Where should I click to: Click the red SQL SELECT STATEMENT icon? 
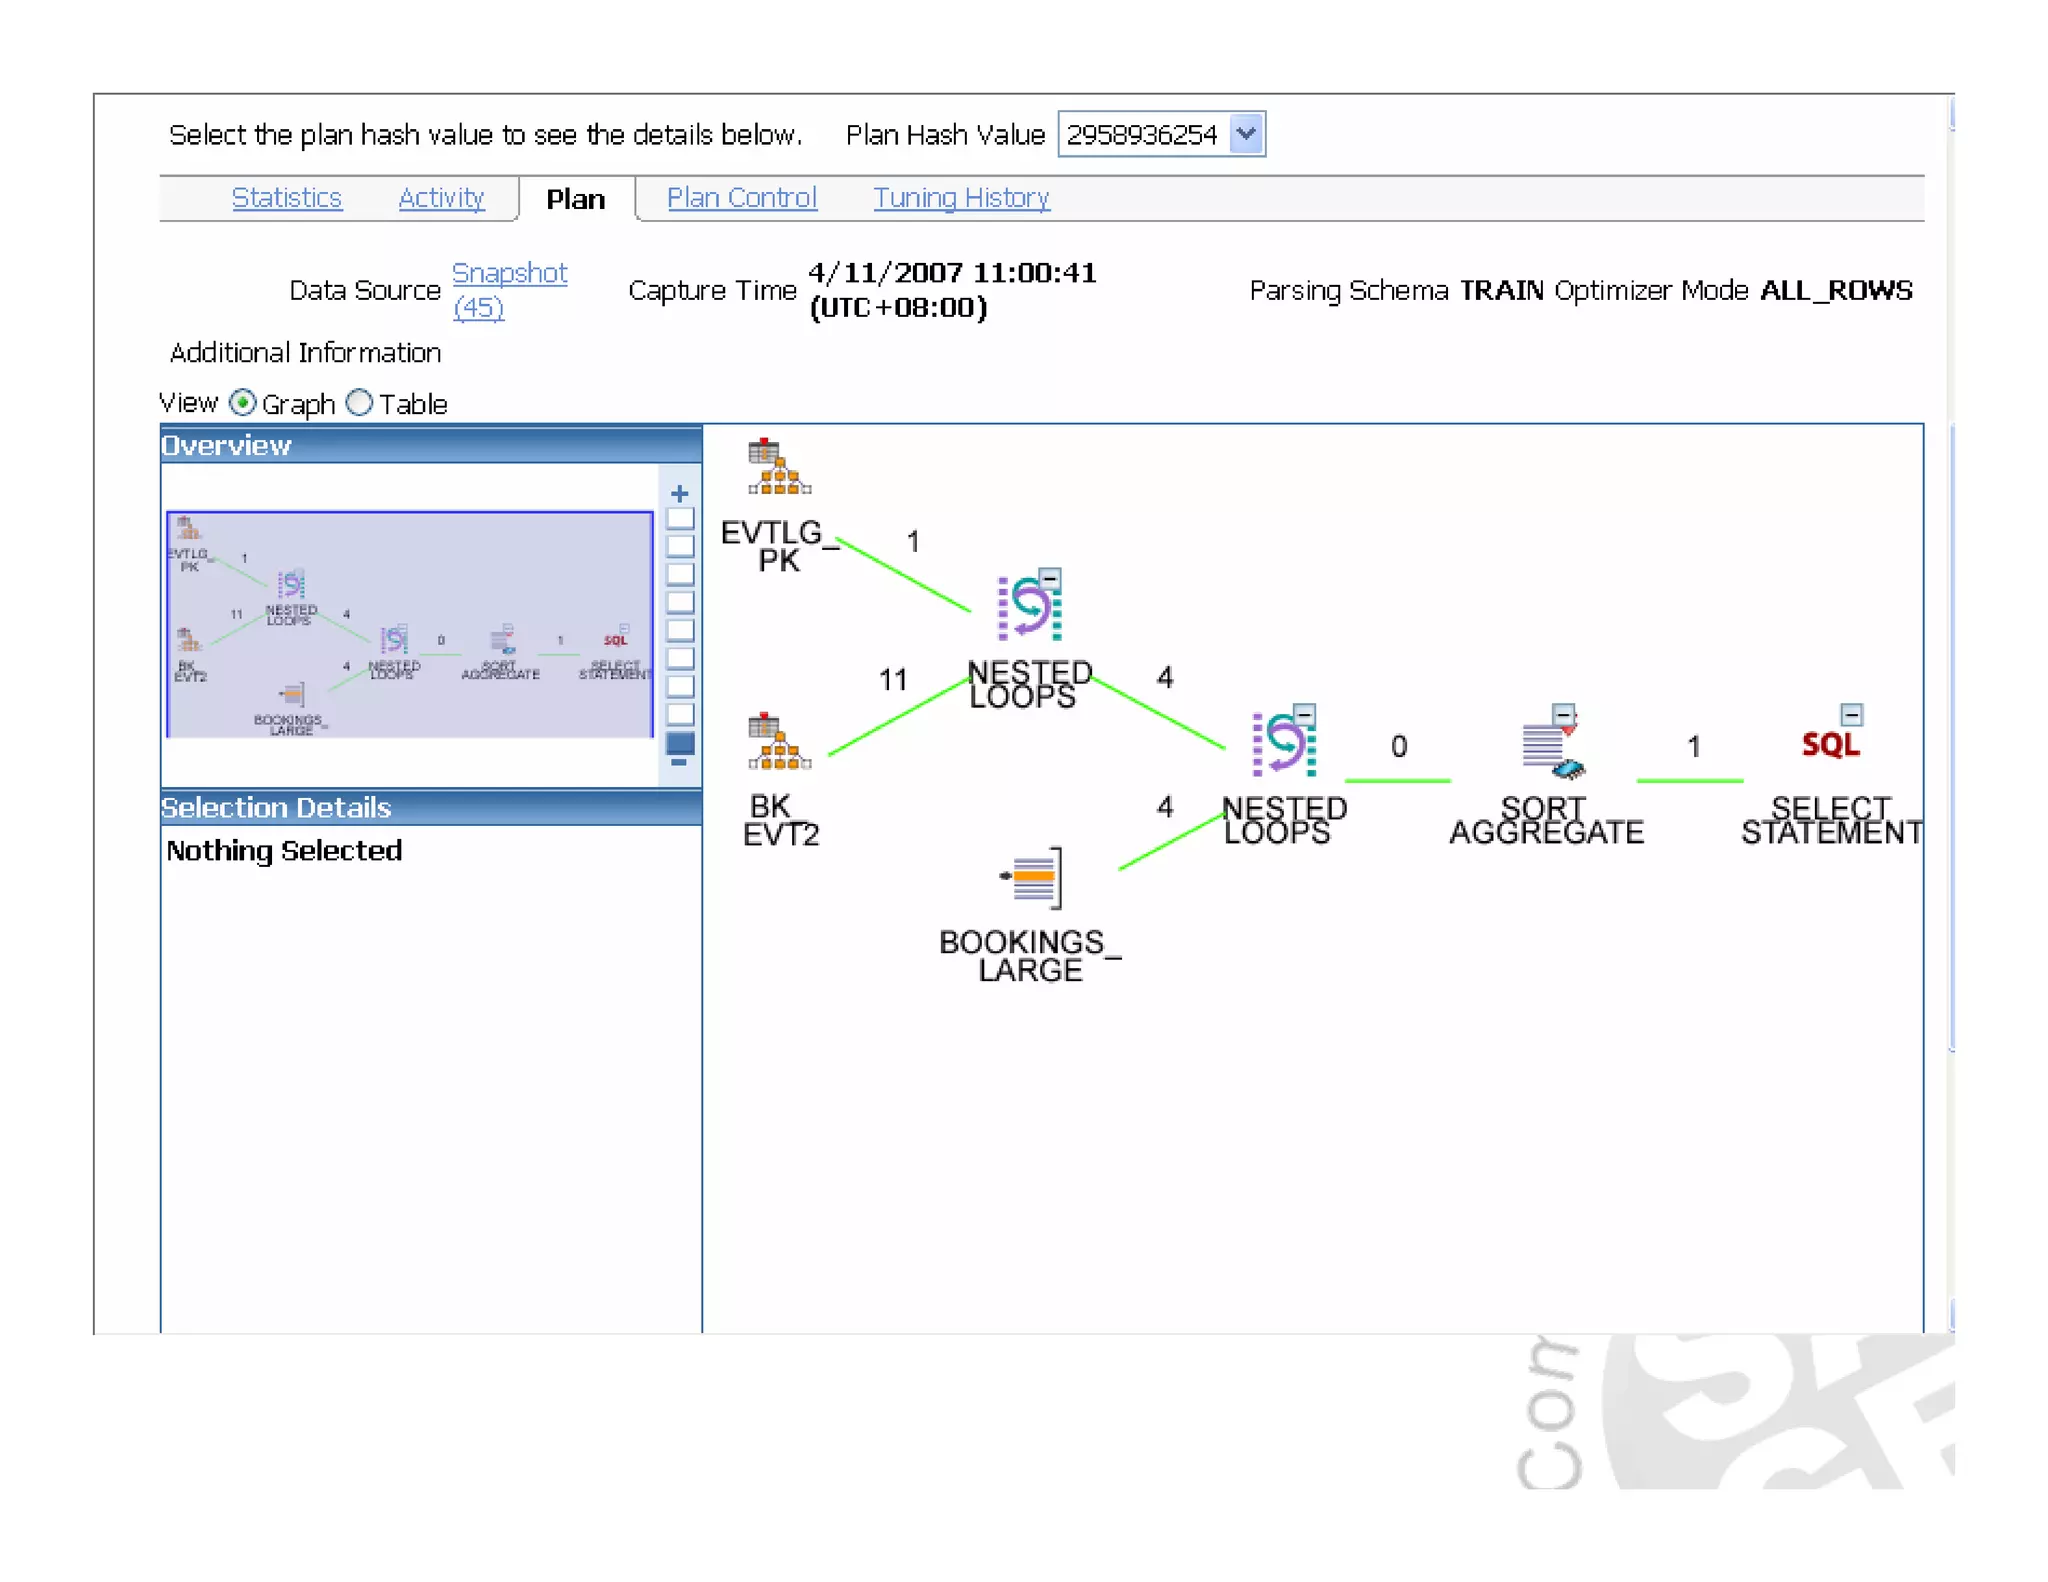pos(1829,745)
